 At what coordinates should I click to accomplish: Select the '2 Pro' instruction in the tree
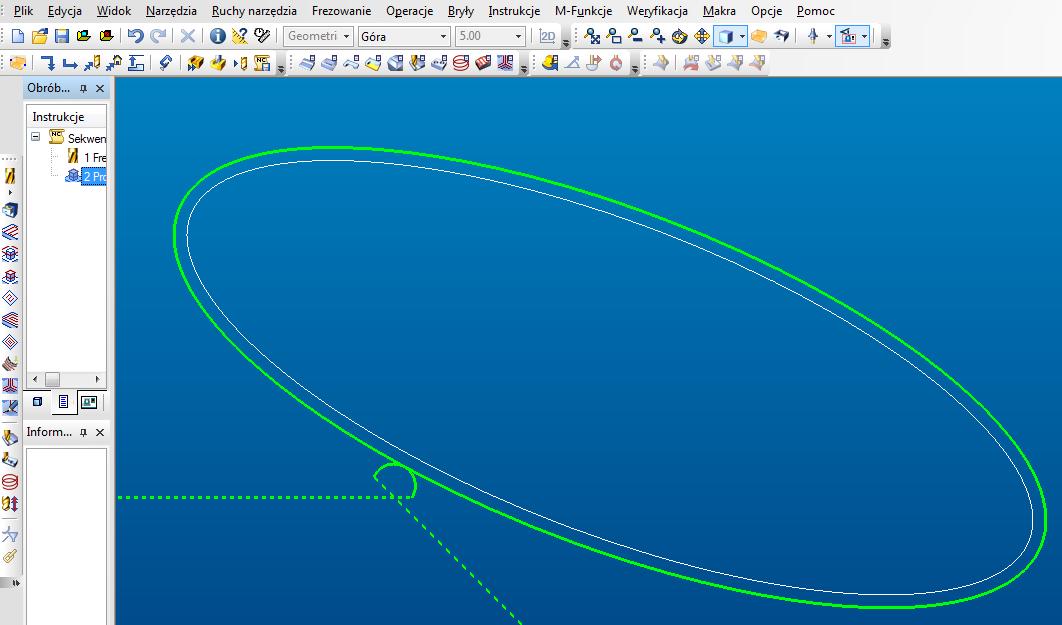pyautogui.click(x=94, y=177)
